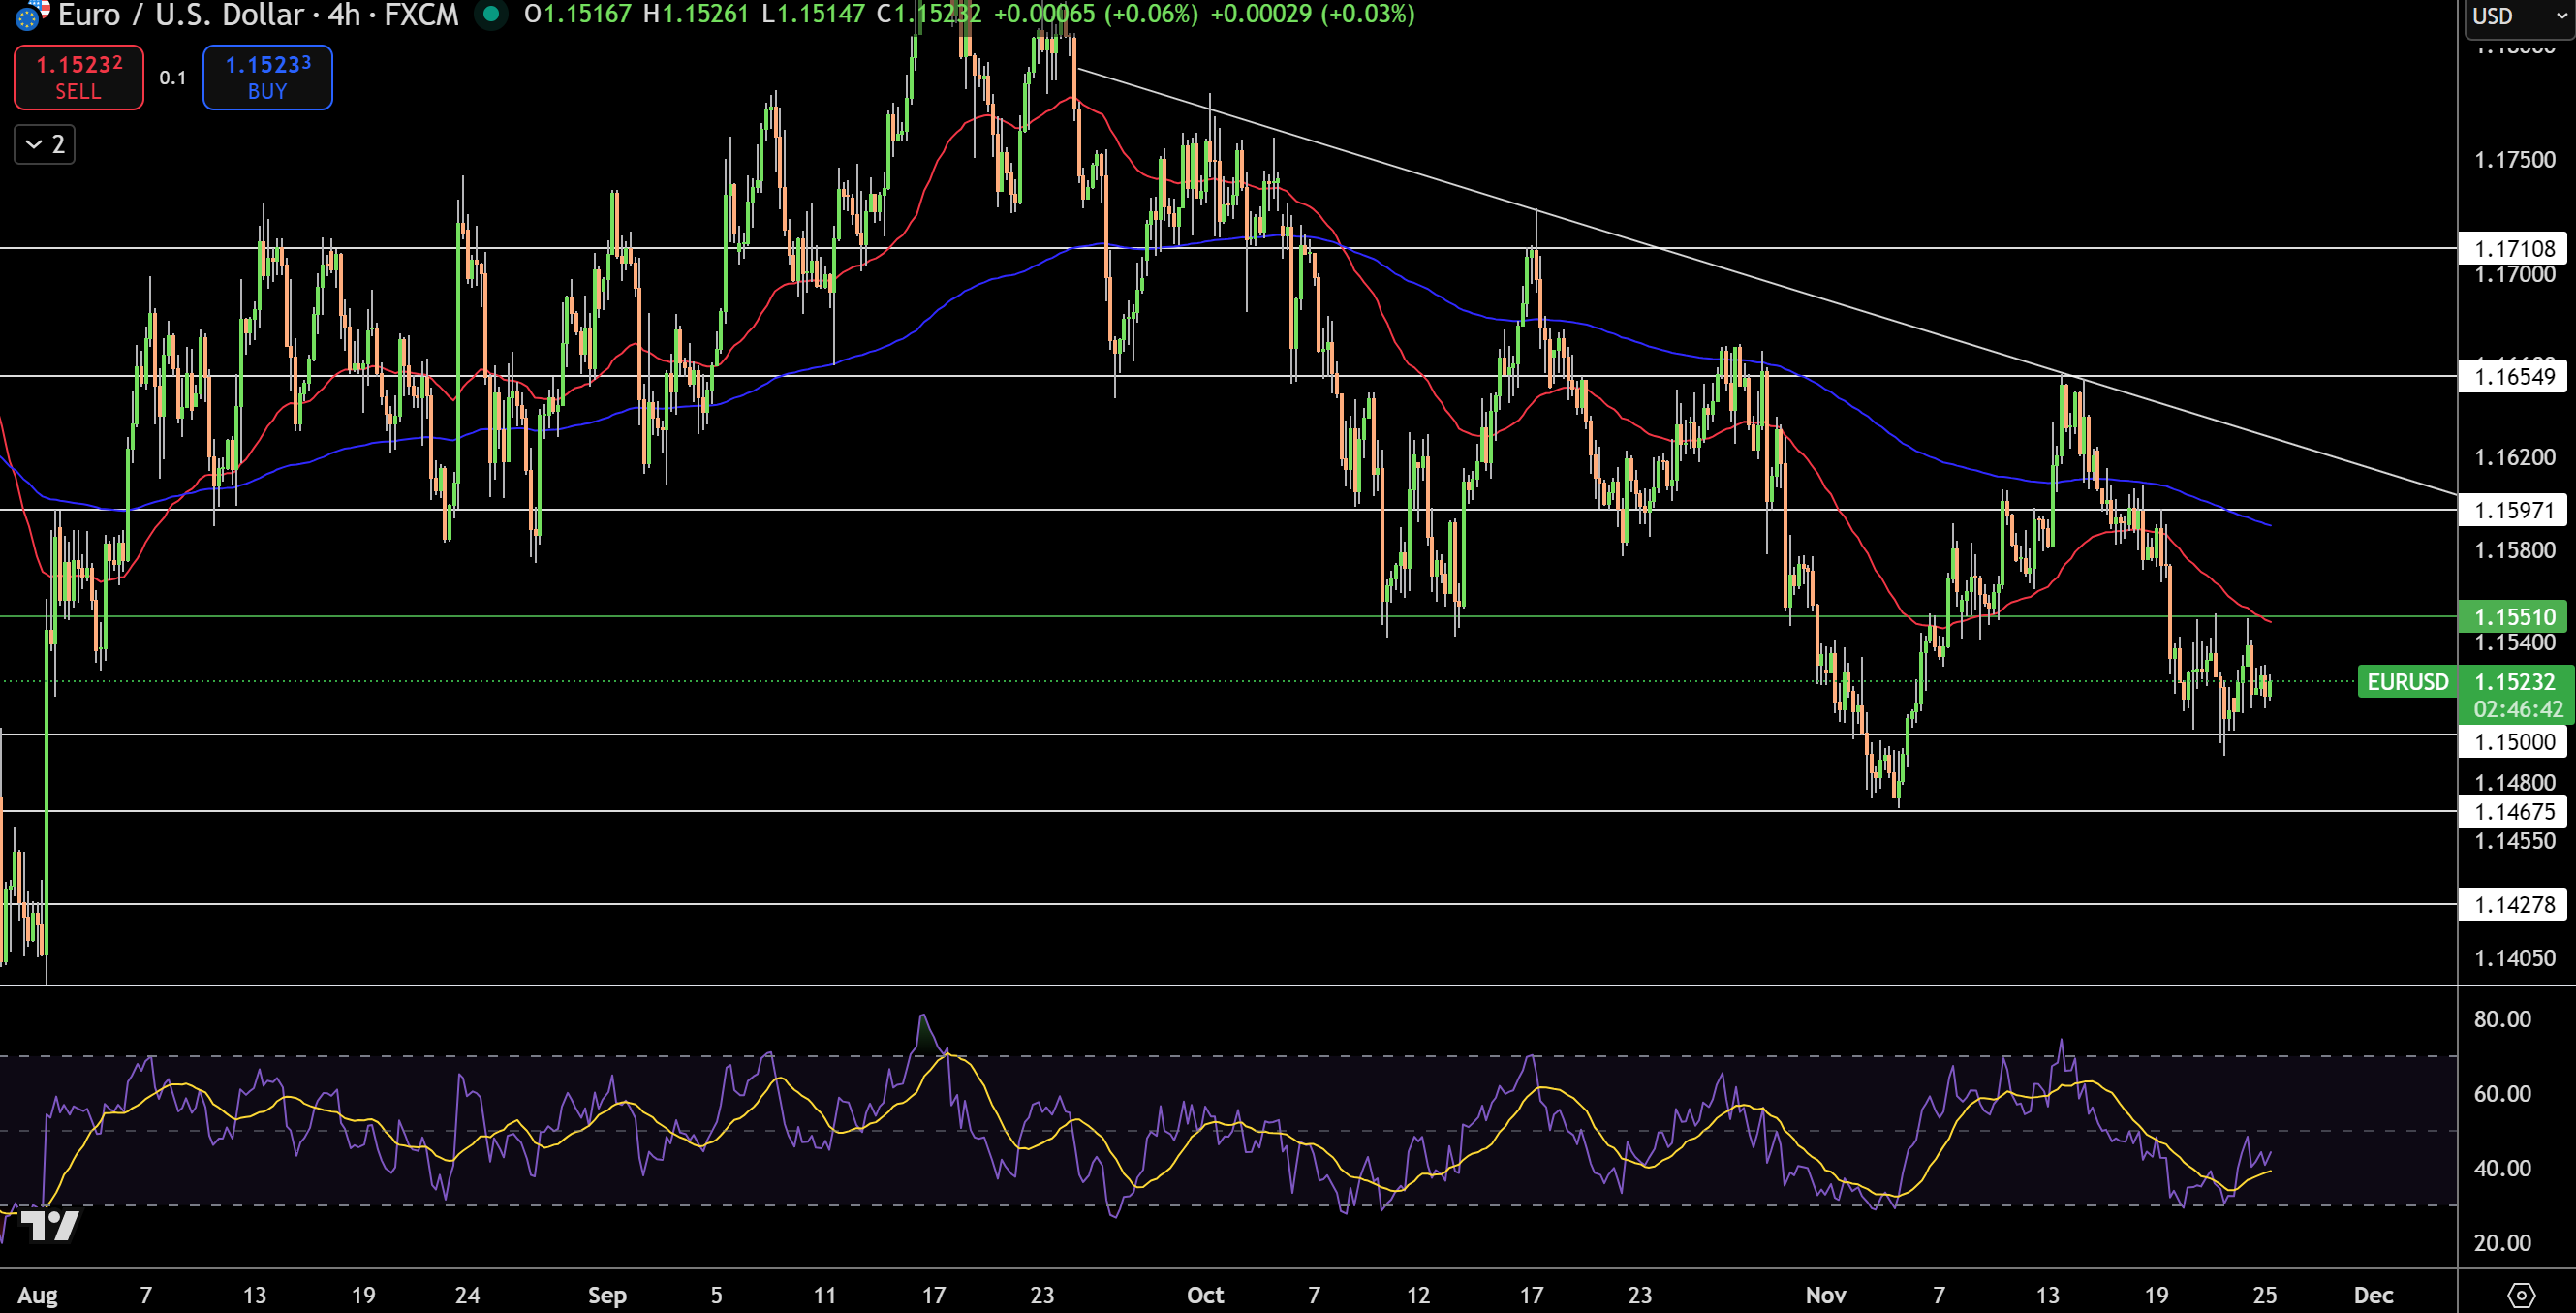Expand the collapsed orders widget labeled 2
Image resolution: width=2576 pixels, height=1313 pixels.
click(x=43, y=143)
